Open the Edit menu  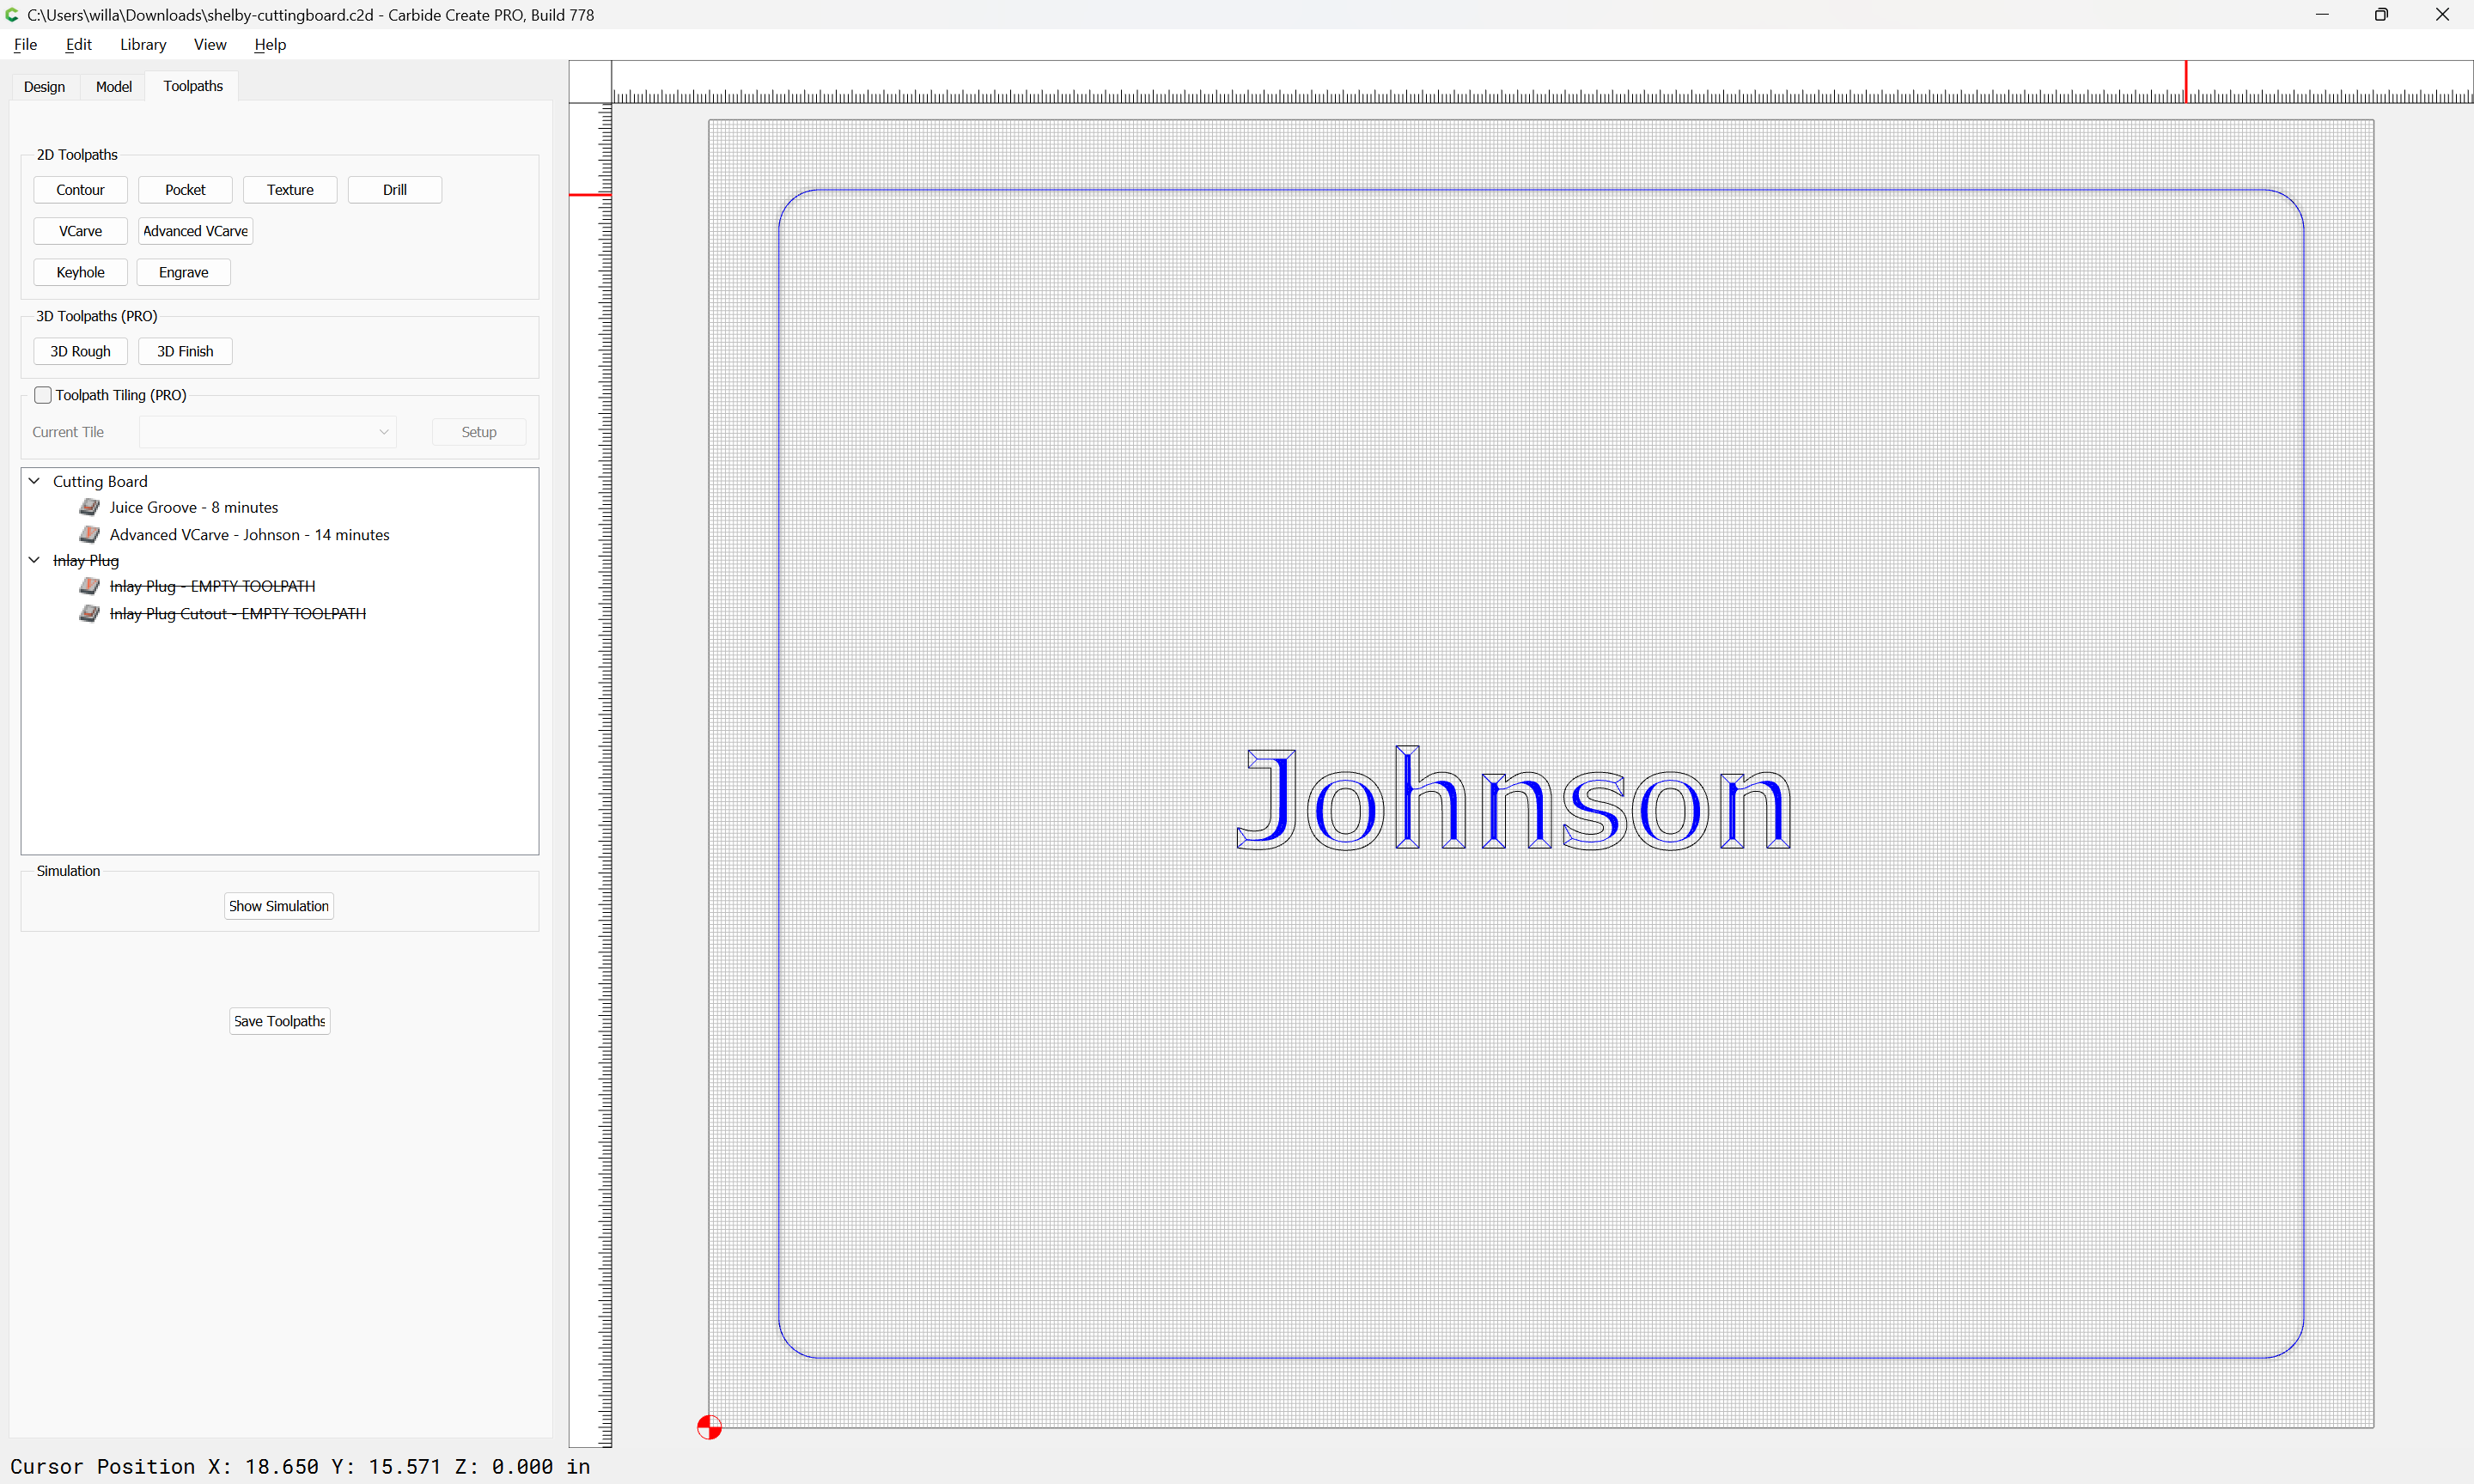(78, 44)
